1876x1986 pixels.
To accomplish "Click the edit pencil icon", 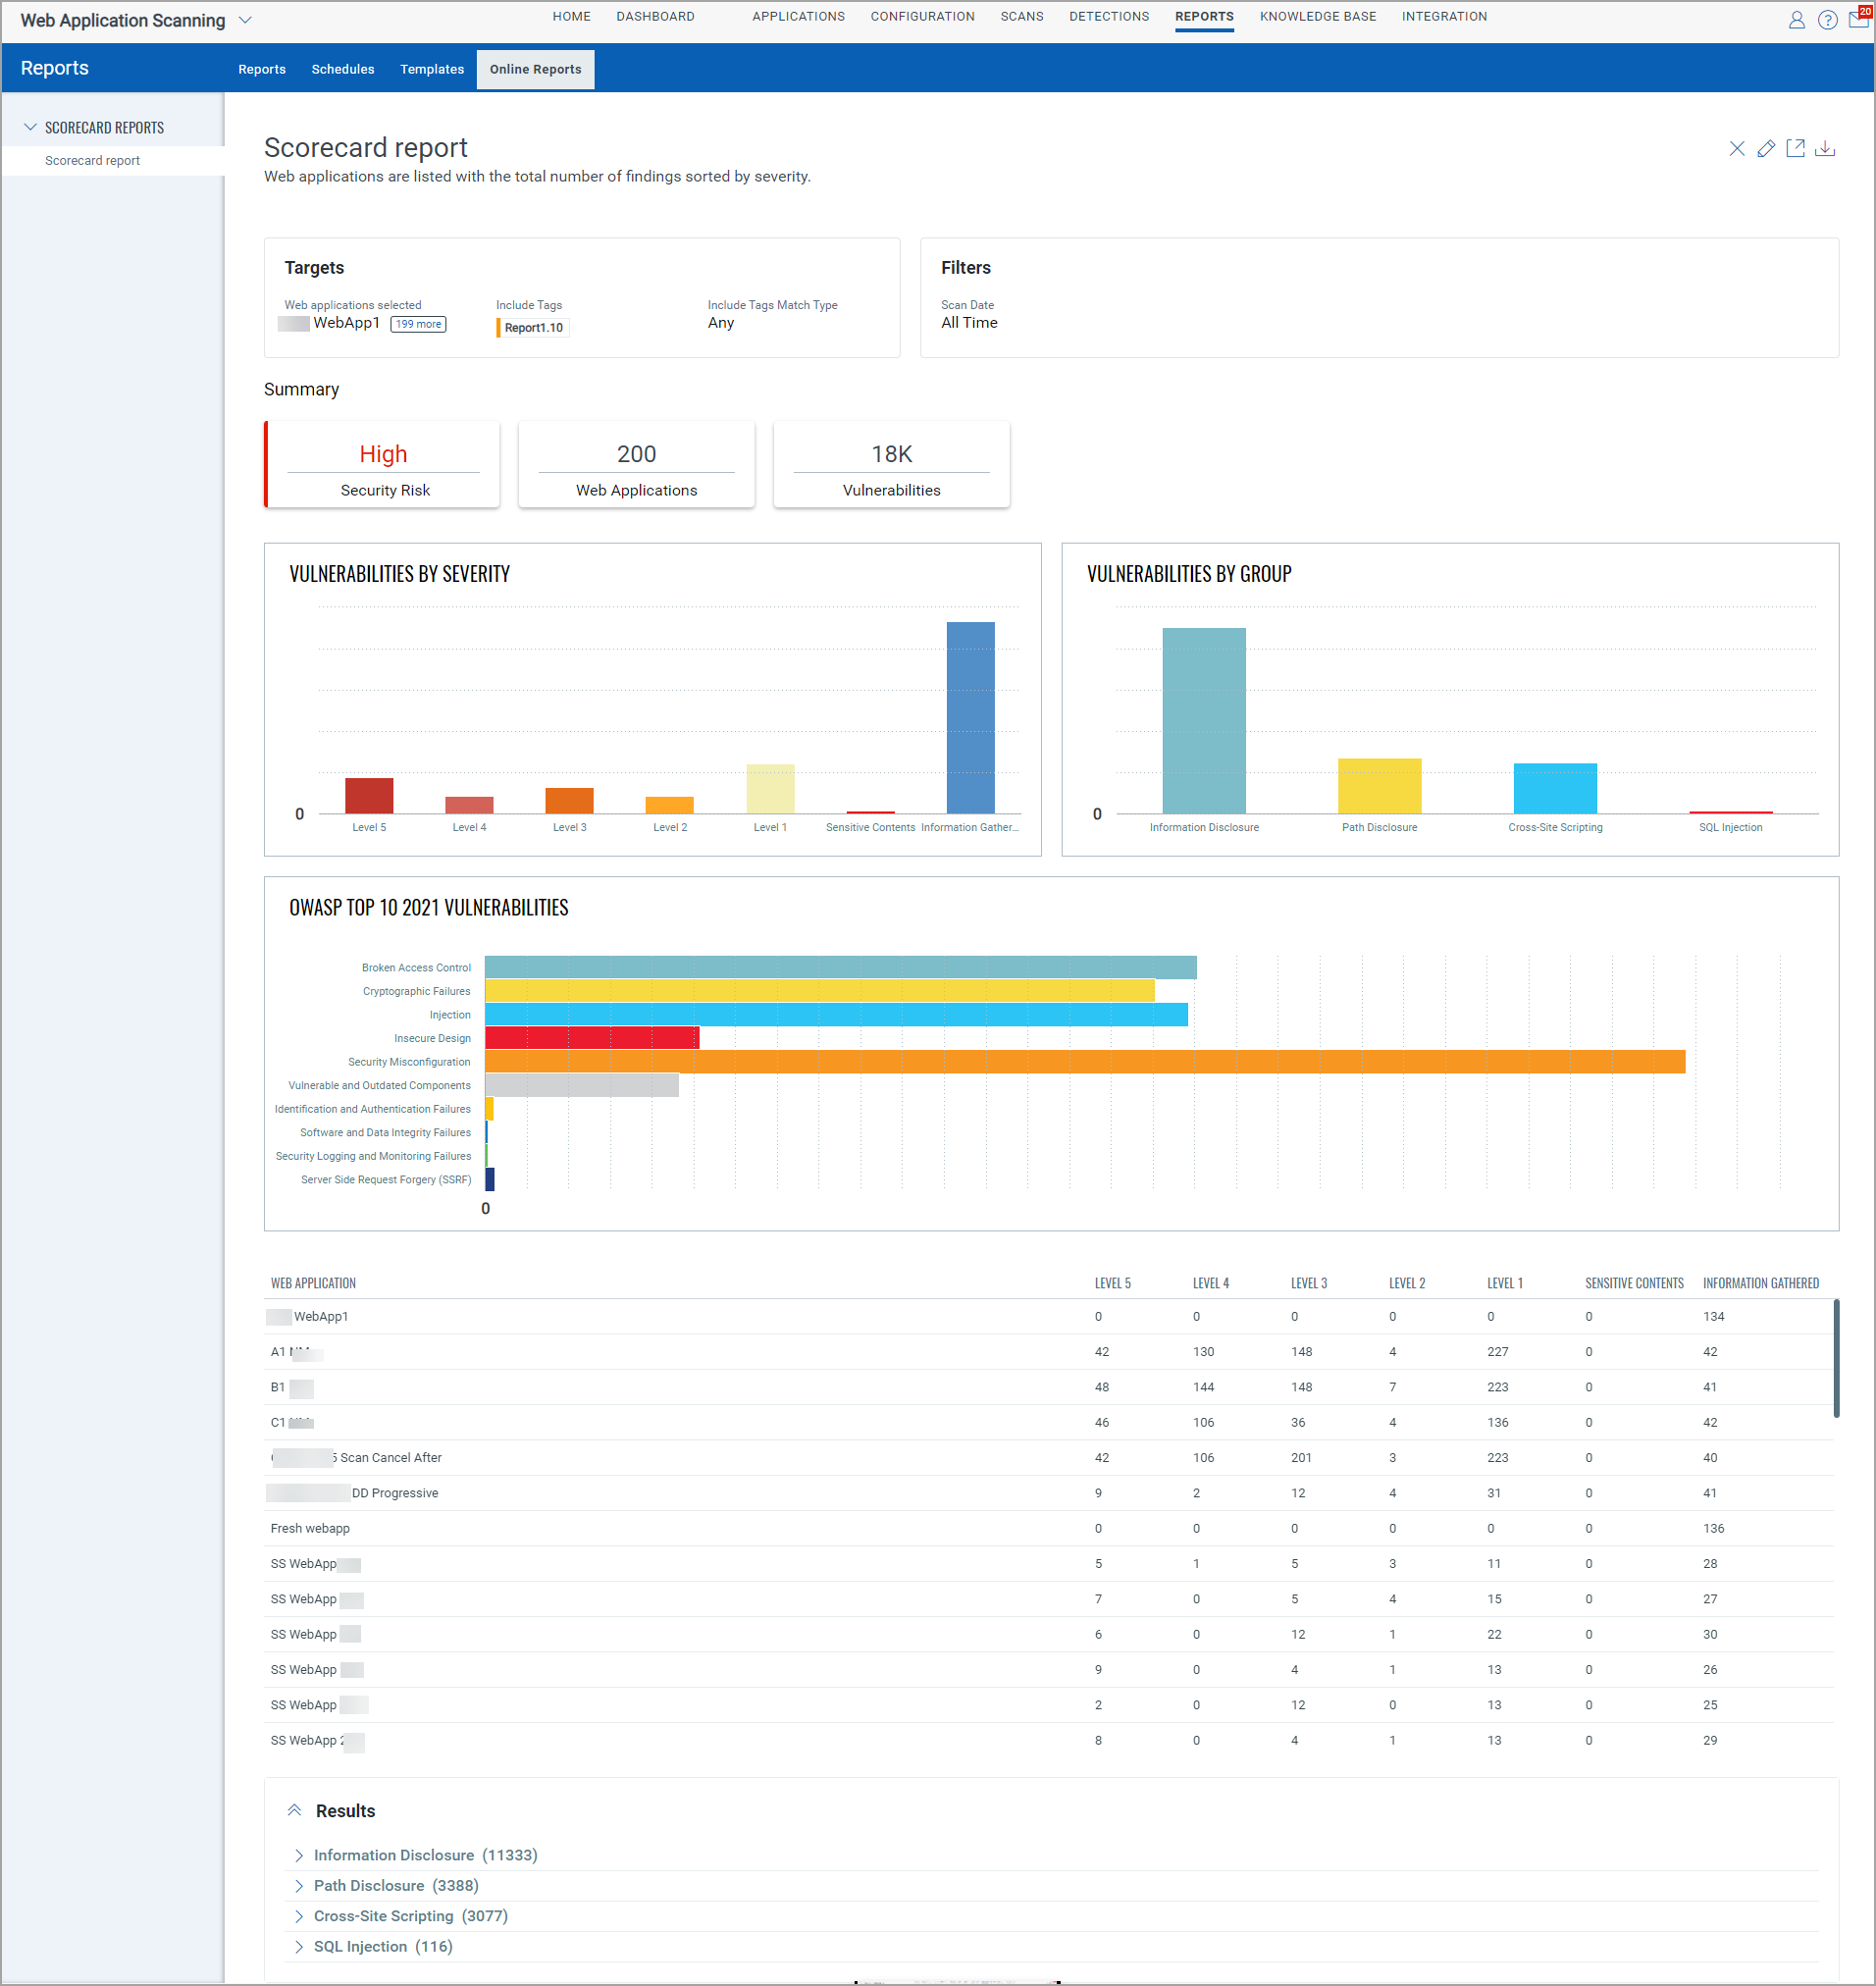I will click(1766, 149).
